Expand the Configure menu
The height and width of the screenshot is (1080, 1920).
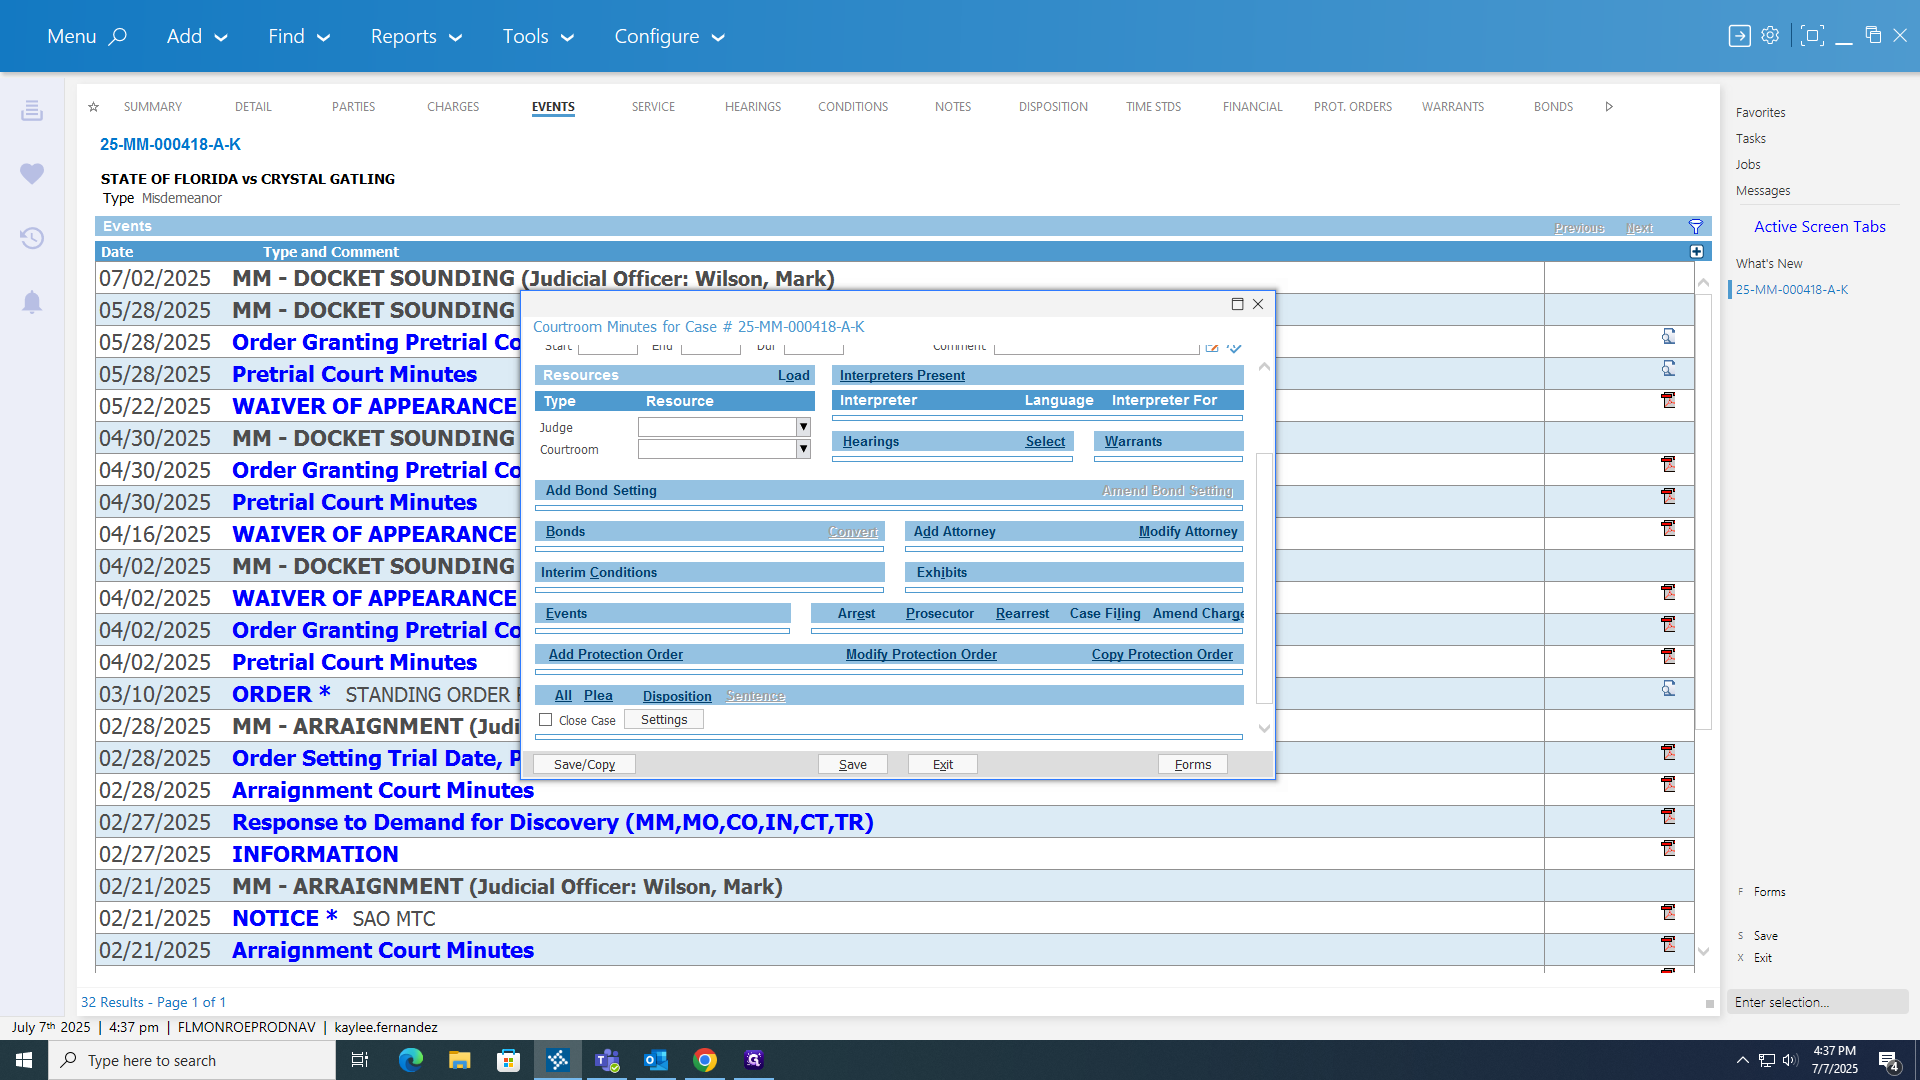[x=669, y=36]
